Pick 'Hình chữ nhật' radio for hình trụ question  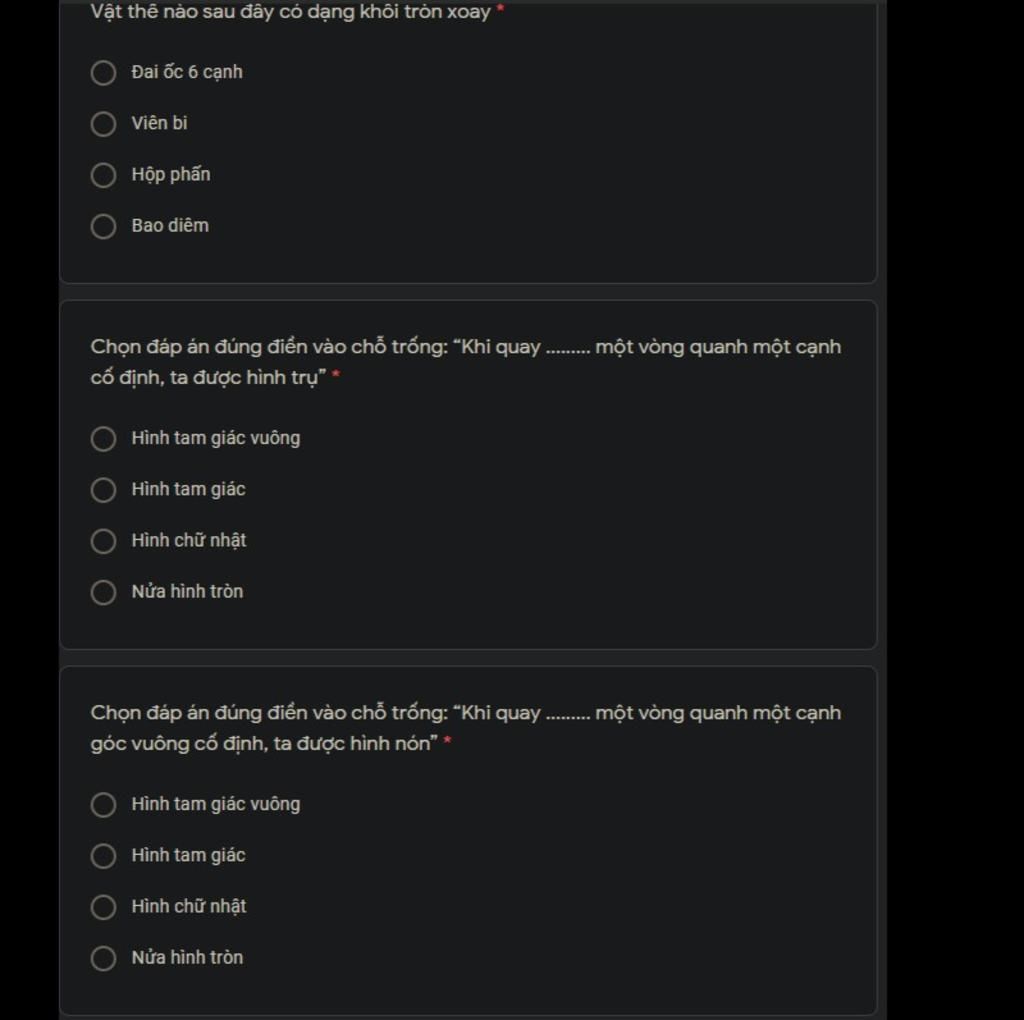104,541
